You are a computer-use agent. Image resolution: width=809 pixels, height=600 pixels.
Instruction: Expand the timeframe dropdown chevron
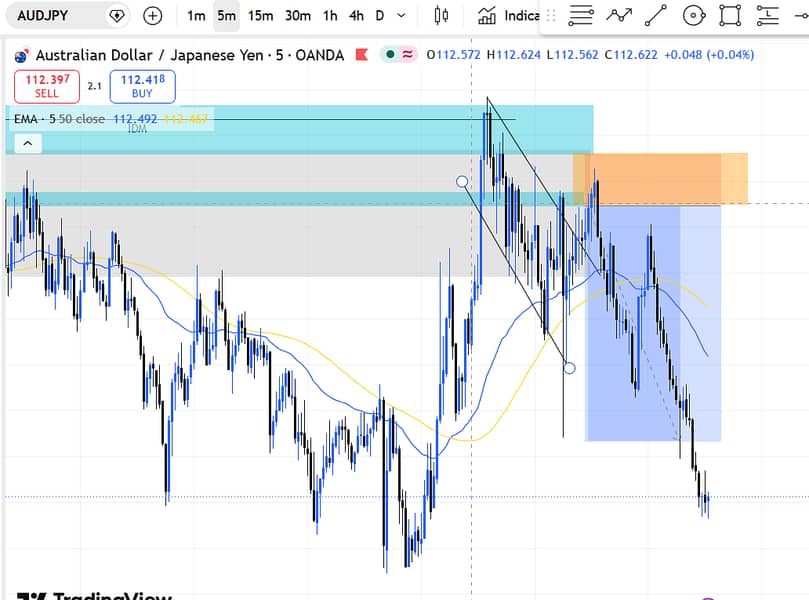pos(401,16)
